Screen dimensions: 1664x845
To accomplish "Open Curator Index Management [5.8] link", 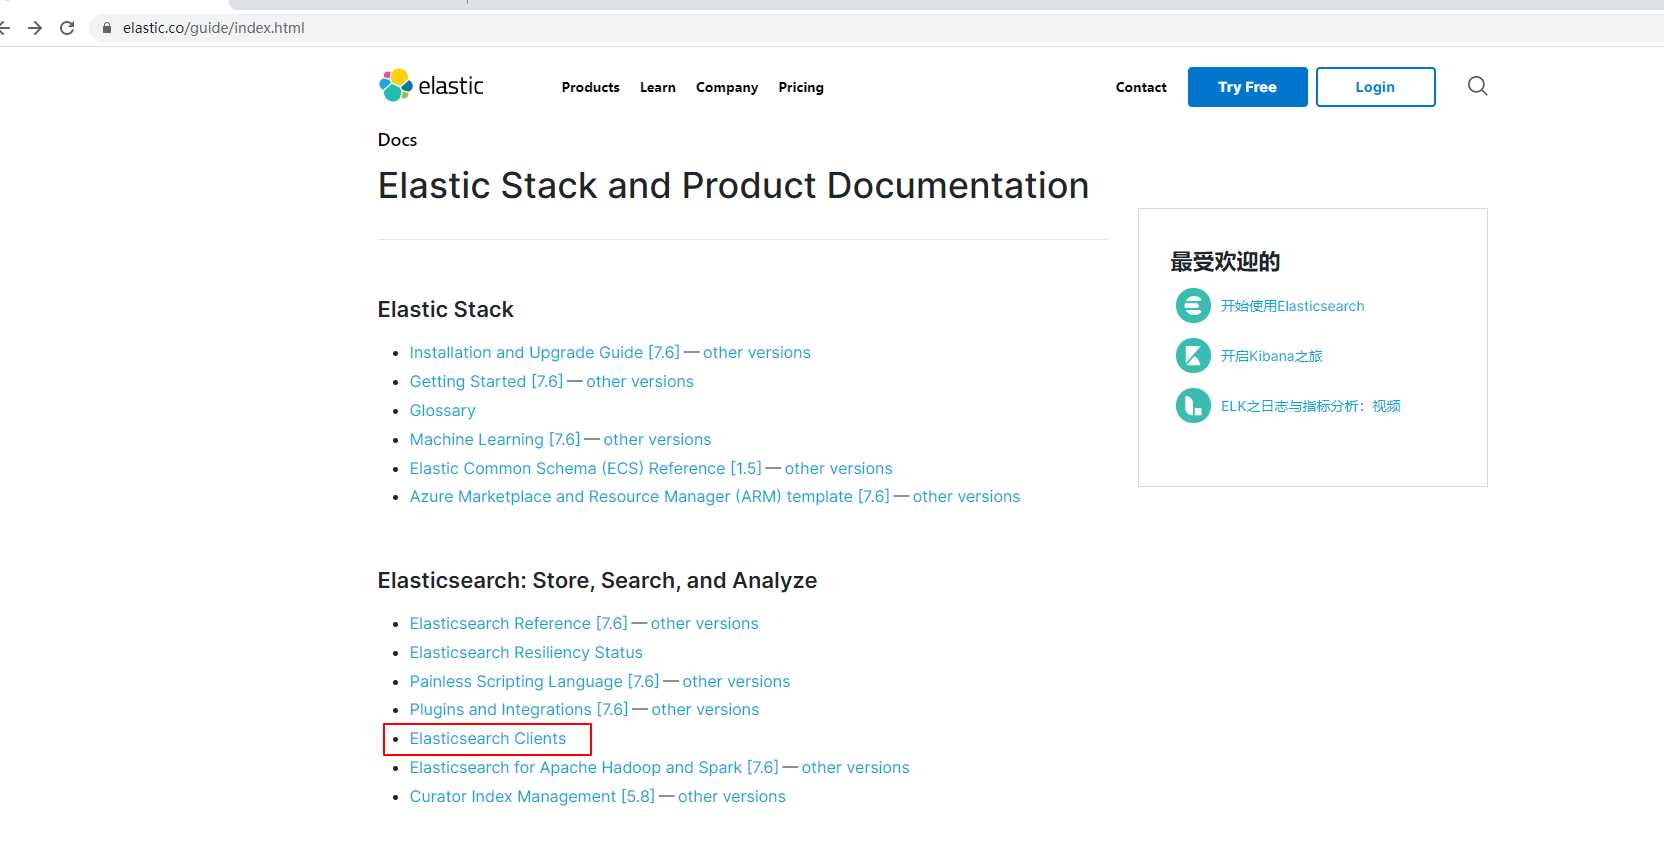I will click(x=532, y=796).
